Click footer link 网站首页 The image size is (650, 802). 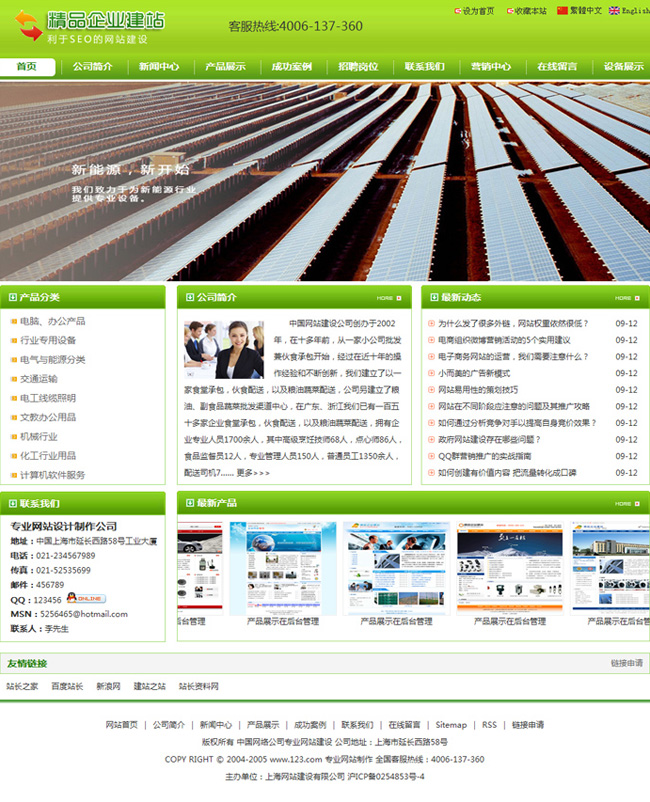point(122,725)
